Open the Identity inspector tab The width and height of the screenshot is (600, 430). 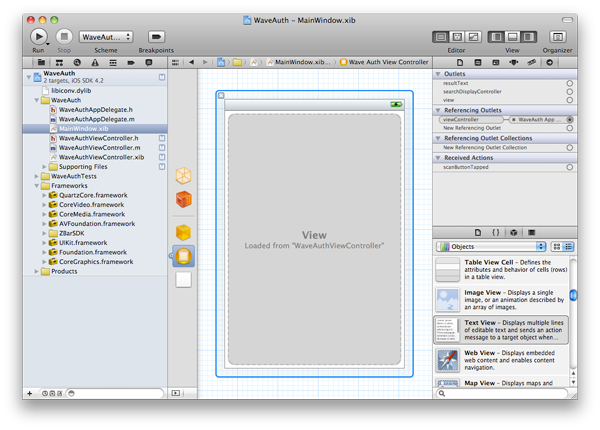click(x=496, y=62)
